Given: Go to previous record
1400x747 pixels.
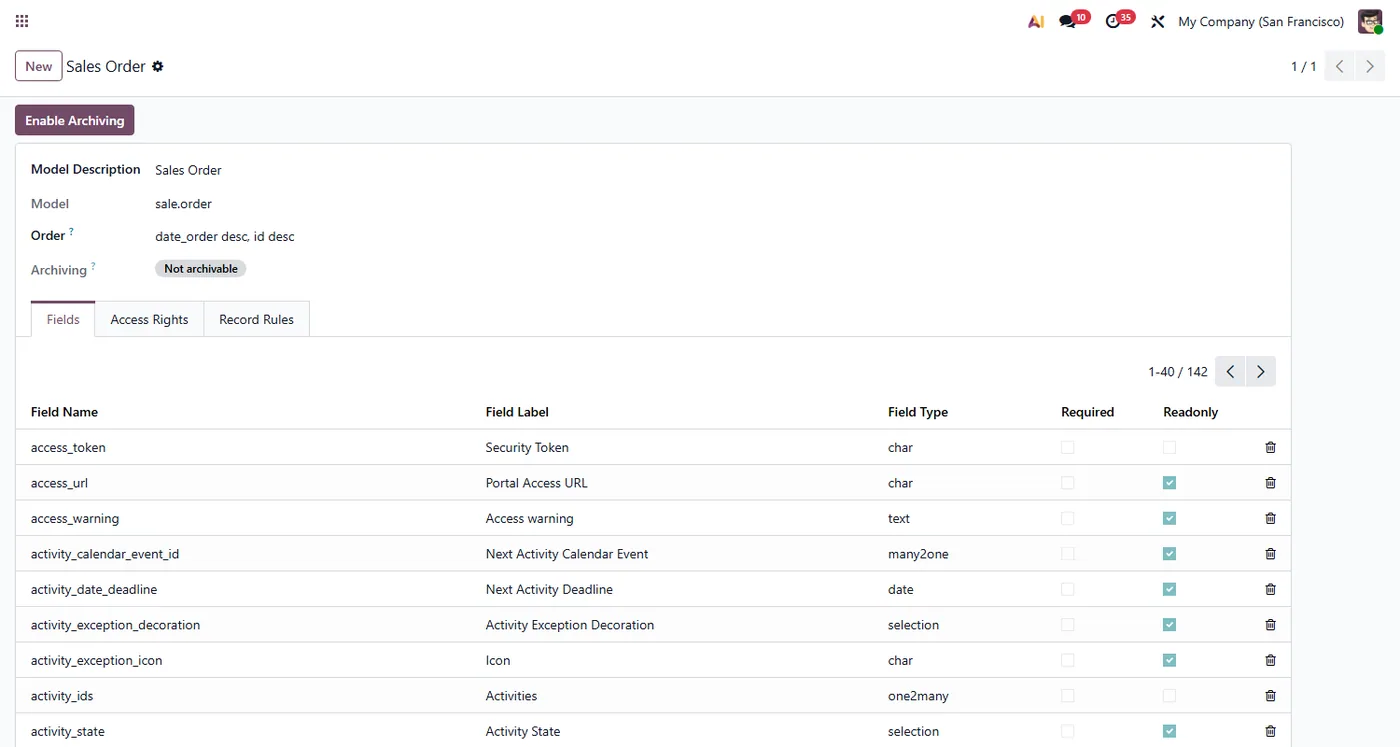Looking at the screenshot, I should 1339,66.
